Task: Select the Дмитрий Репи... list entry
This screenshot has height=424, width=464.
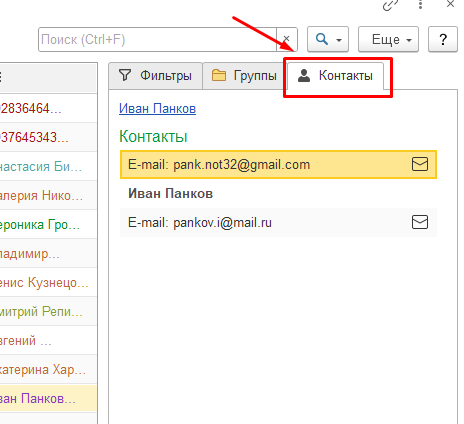Action: coord(48,312)
